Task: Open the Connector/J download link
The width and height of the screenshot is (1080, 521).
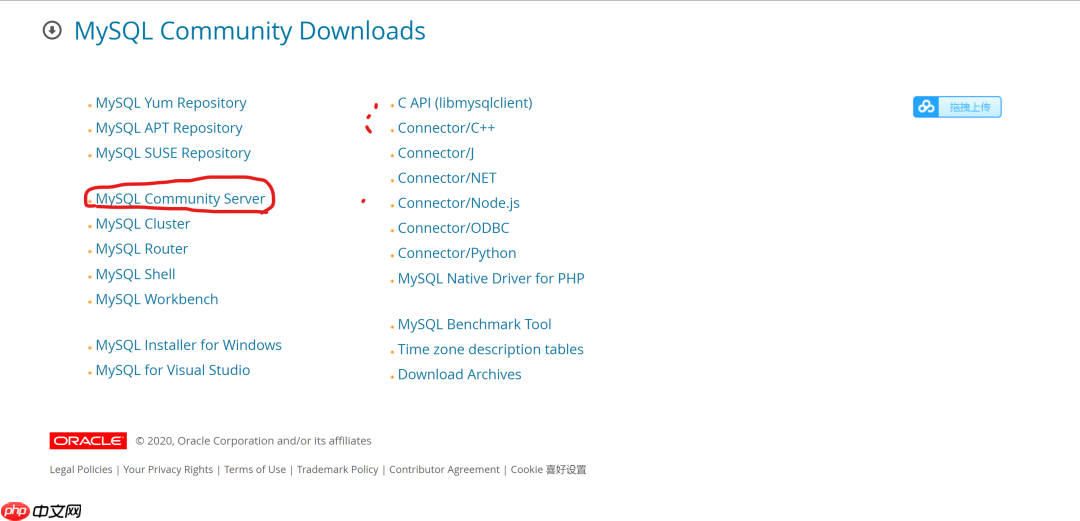Action: pyautogui.click(x=436, y=153)
